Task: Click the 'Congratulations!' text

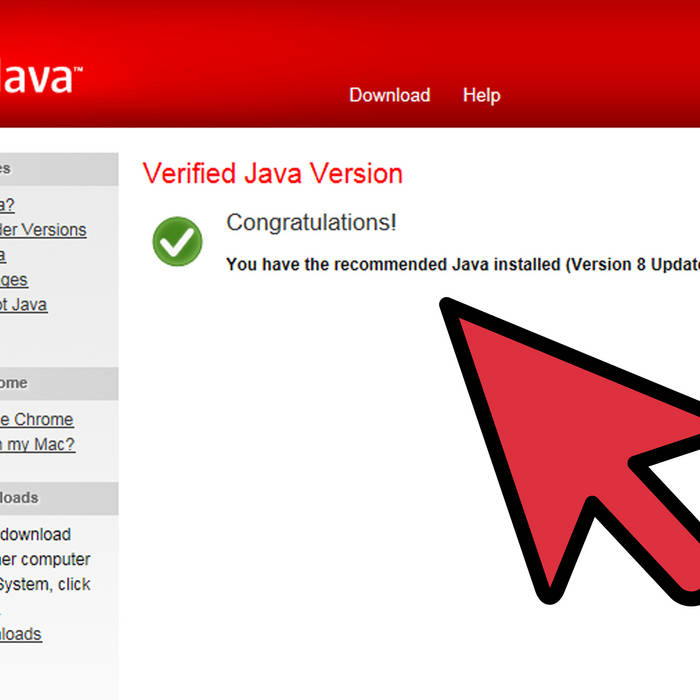Action: [311, 222]
